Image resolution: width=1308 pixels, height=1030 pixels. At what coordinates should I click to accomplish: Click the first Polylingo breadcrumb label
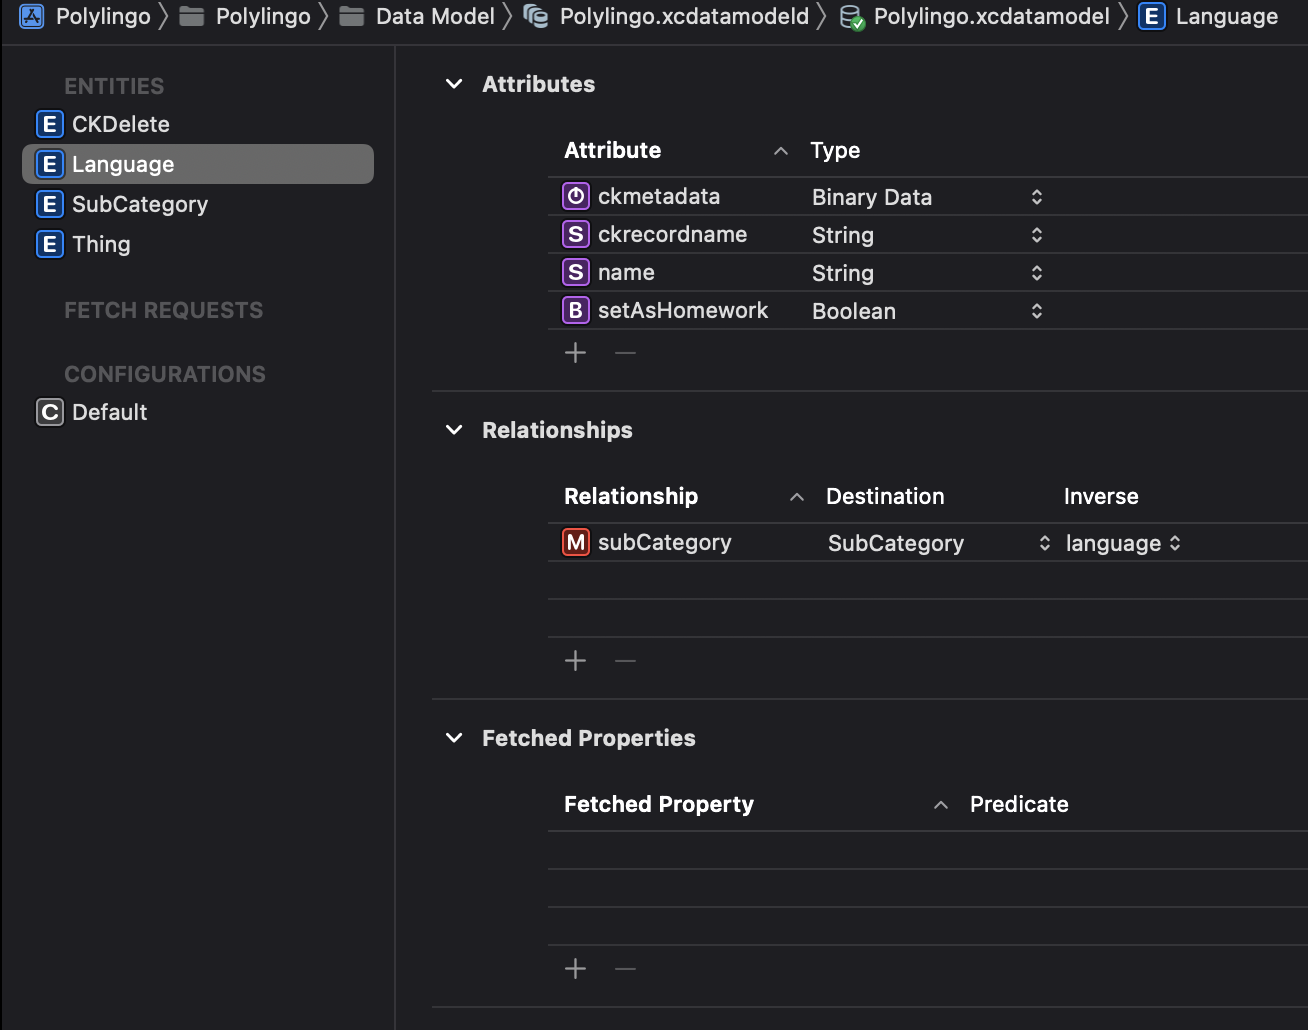pyautogui.click(x=103, y=16)
